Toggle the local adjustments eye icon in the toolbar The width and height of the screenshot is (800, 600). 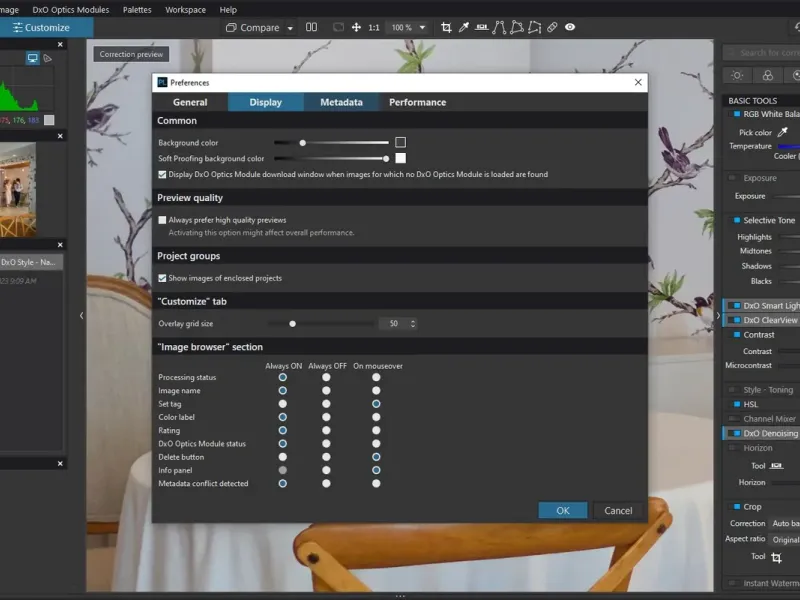(x=570, y=27)
